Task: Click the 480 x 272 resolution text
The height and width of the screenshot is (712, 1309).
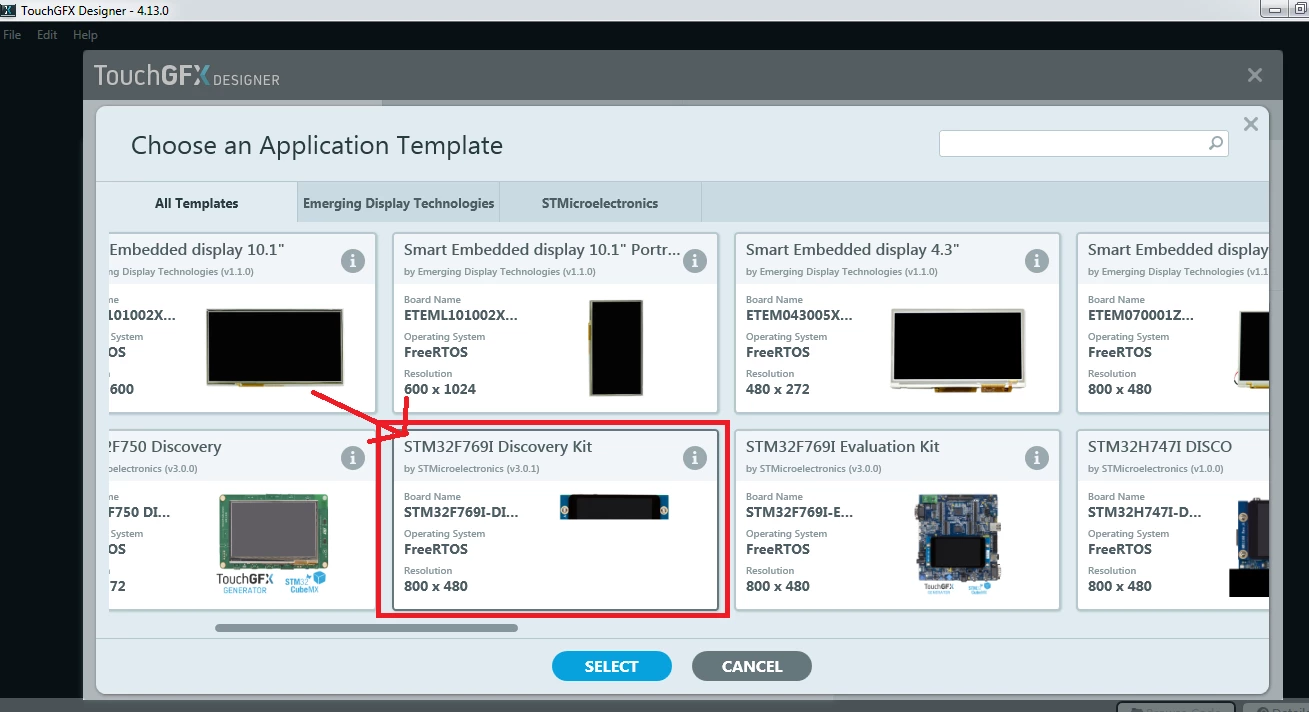Action: tap(778, 389)
